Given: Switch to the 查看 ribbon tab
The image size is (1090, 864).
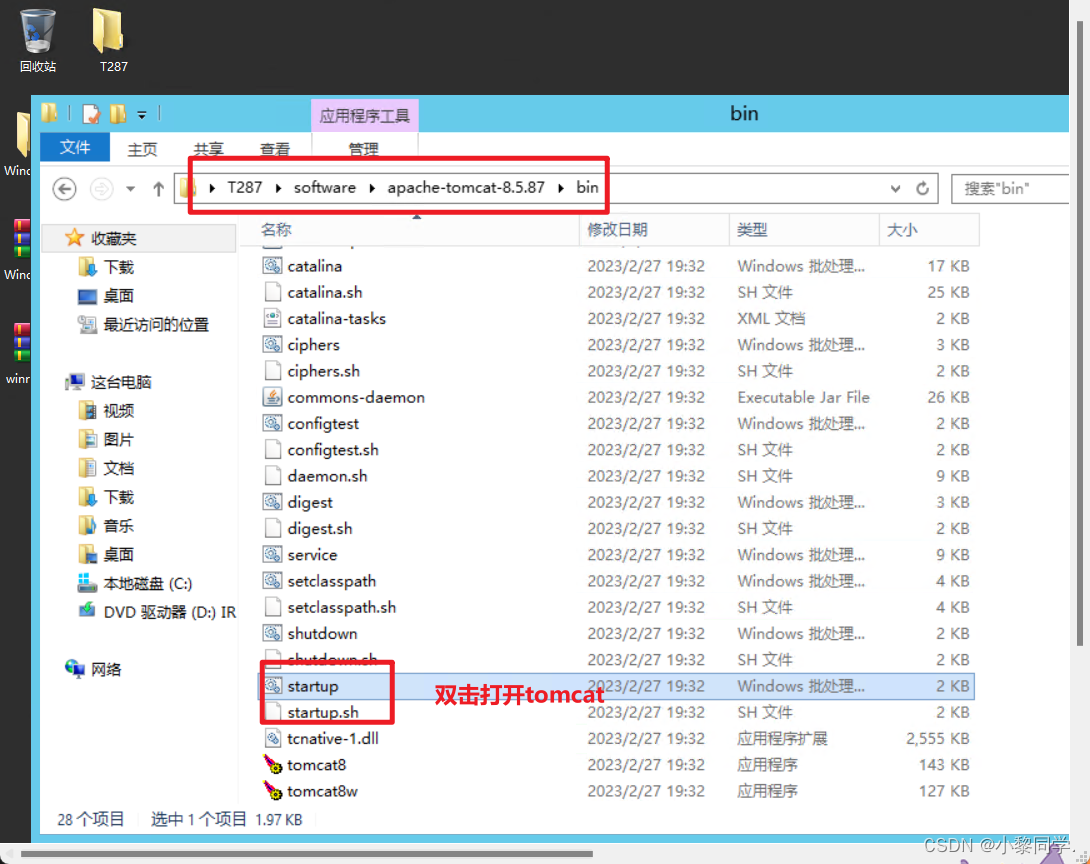Looking at the screenshot, I should (x=275, y=147).
